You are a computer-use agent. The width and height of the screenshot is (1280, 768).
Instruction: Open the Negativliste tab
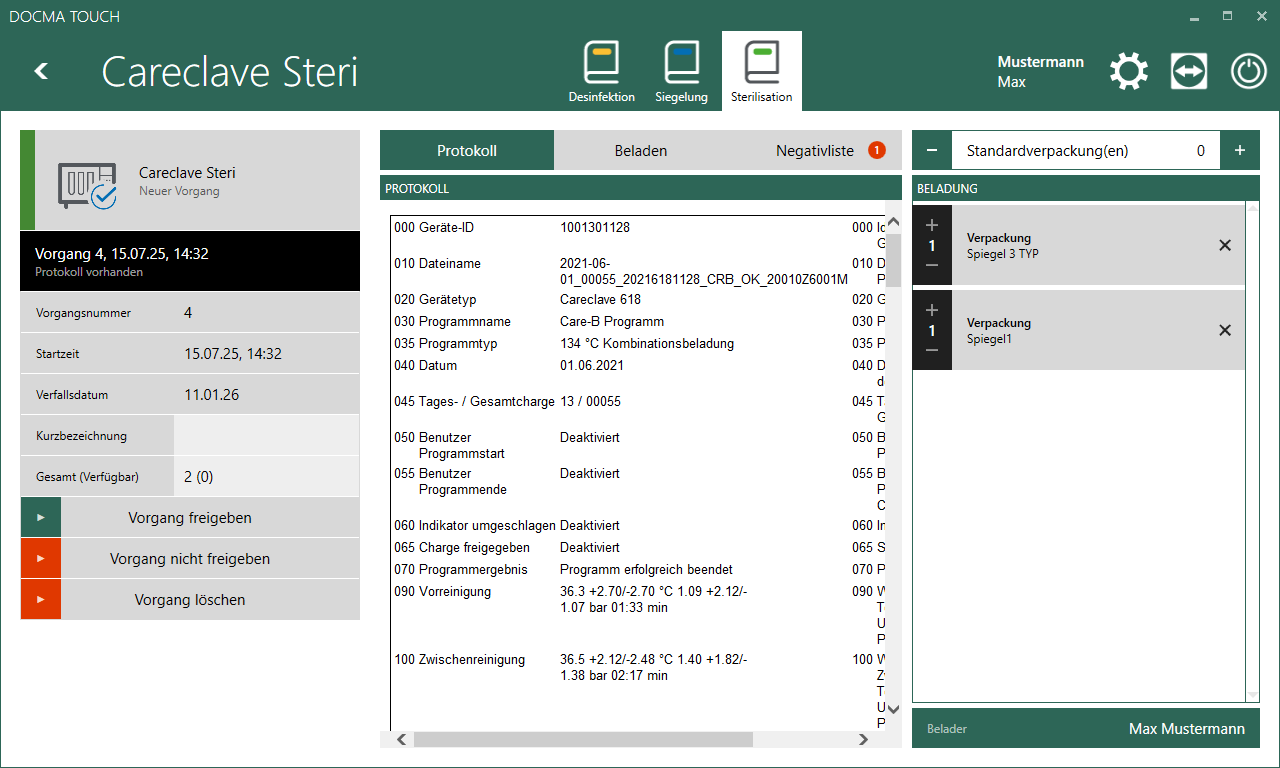815,151
